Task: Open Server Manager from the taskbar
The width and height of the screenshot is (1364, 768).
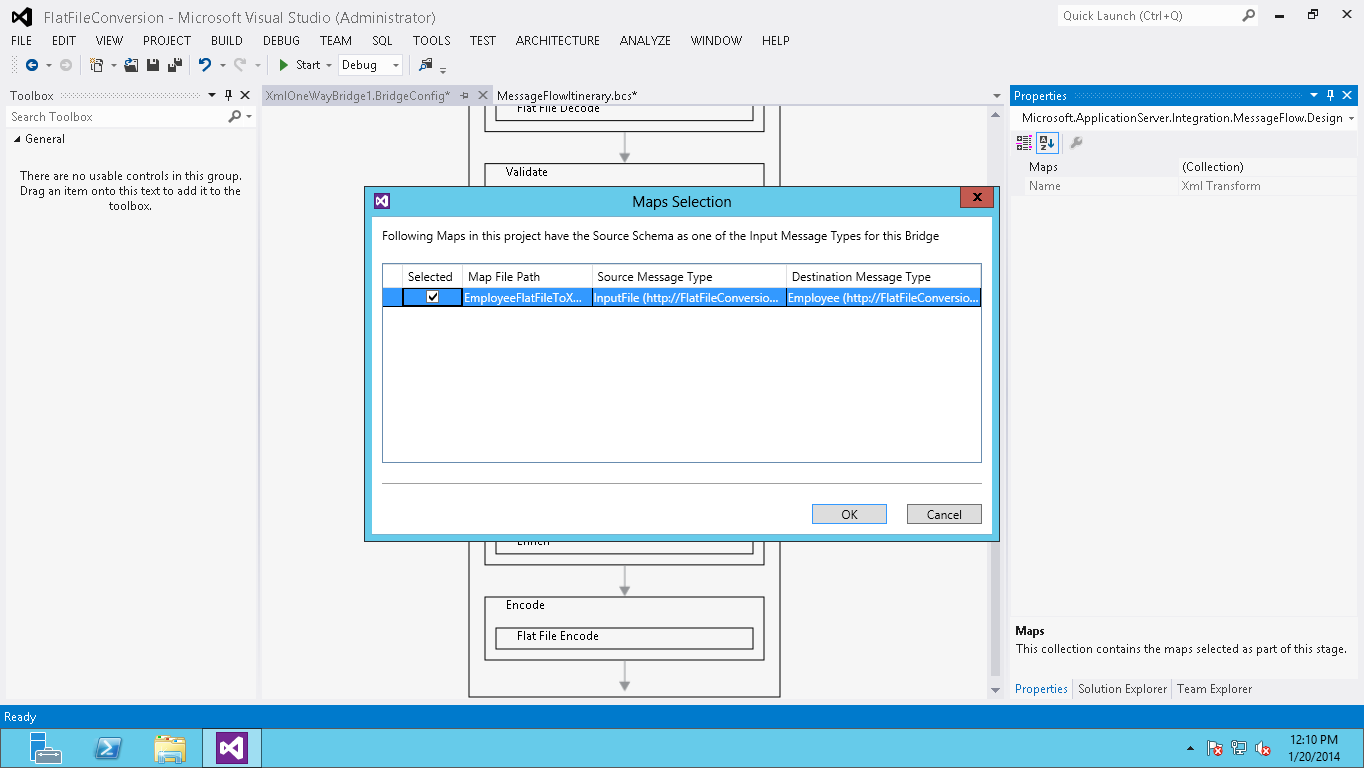Action: click(46, 747)
